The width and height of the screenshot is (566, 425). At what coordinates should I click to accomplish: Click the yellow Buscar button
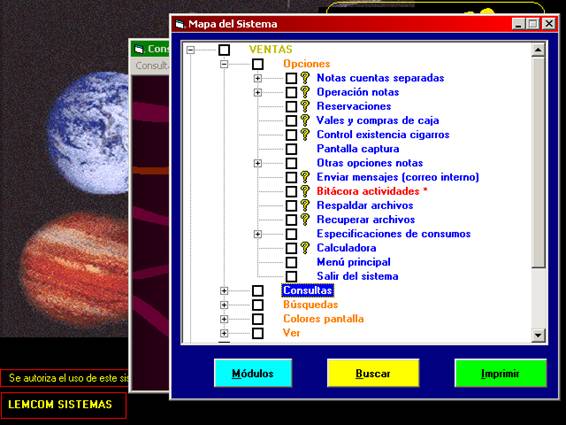tap(373, 373)
